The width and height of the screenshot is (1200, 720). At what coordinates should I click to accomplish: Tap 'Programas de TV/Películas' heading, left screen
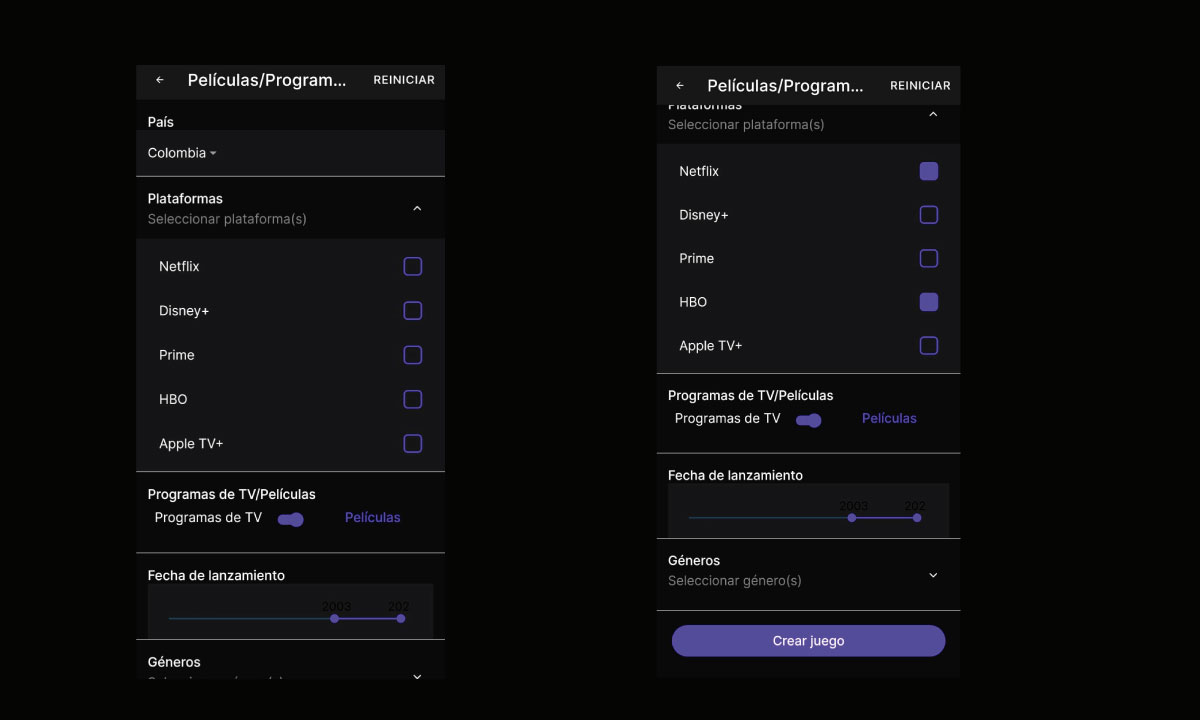pos(231,494)
